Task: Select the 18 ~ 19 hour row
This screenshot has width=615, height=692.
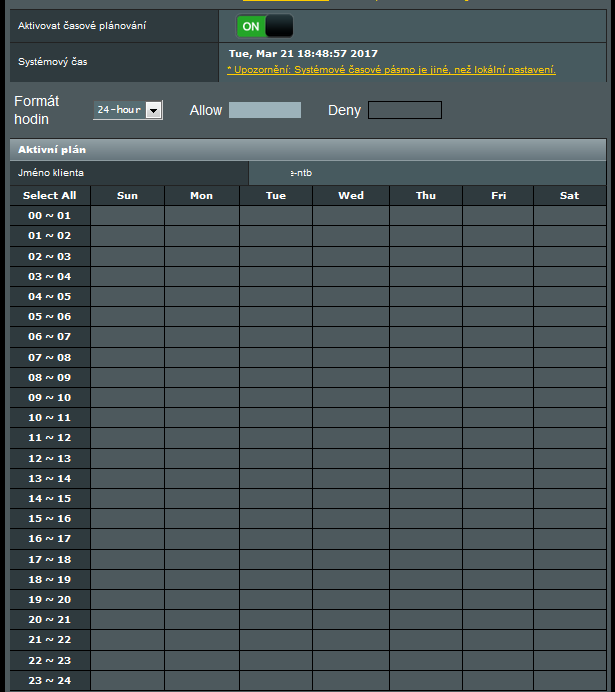Action: point(50,579)
